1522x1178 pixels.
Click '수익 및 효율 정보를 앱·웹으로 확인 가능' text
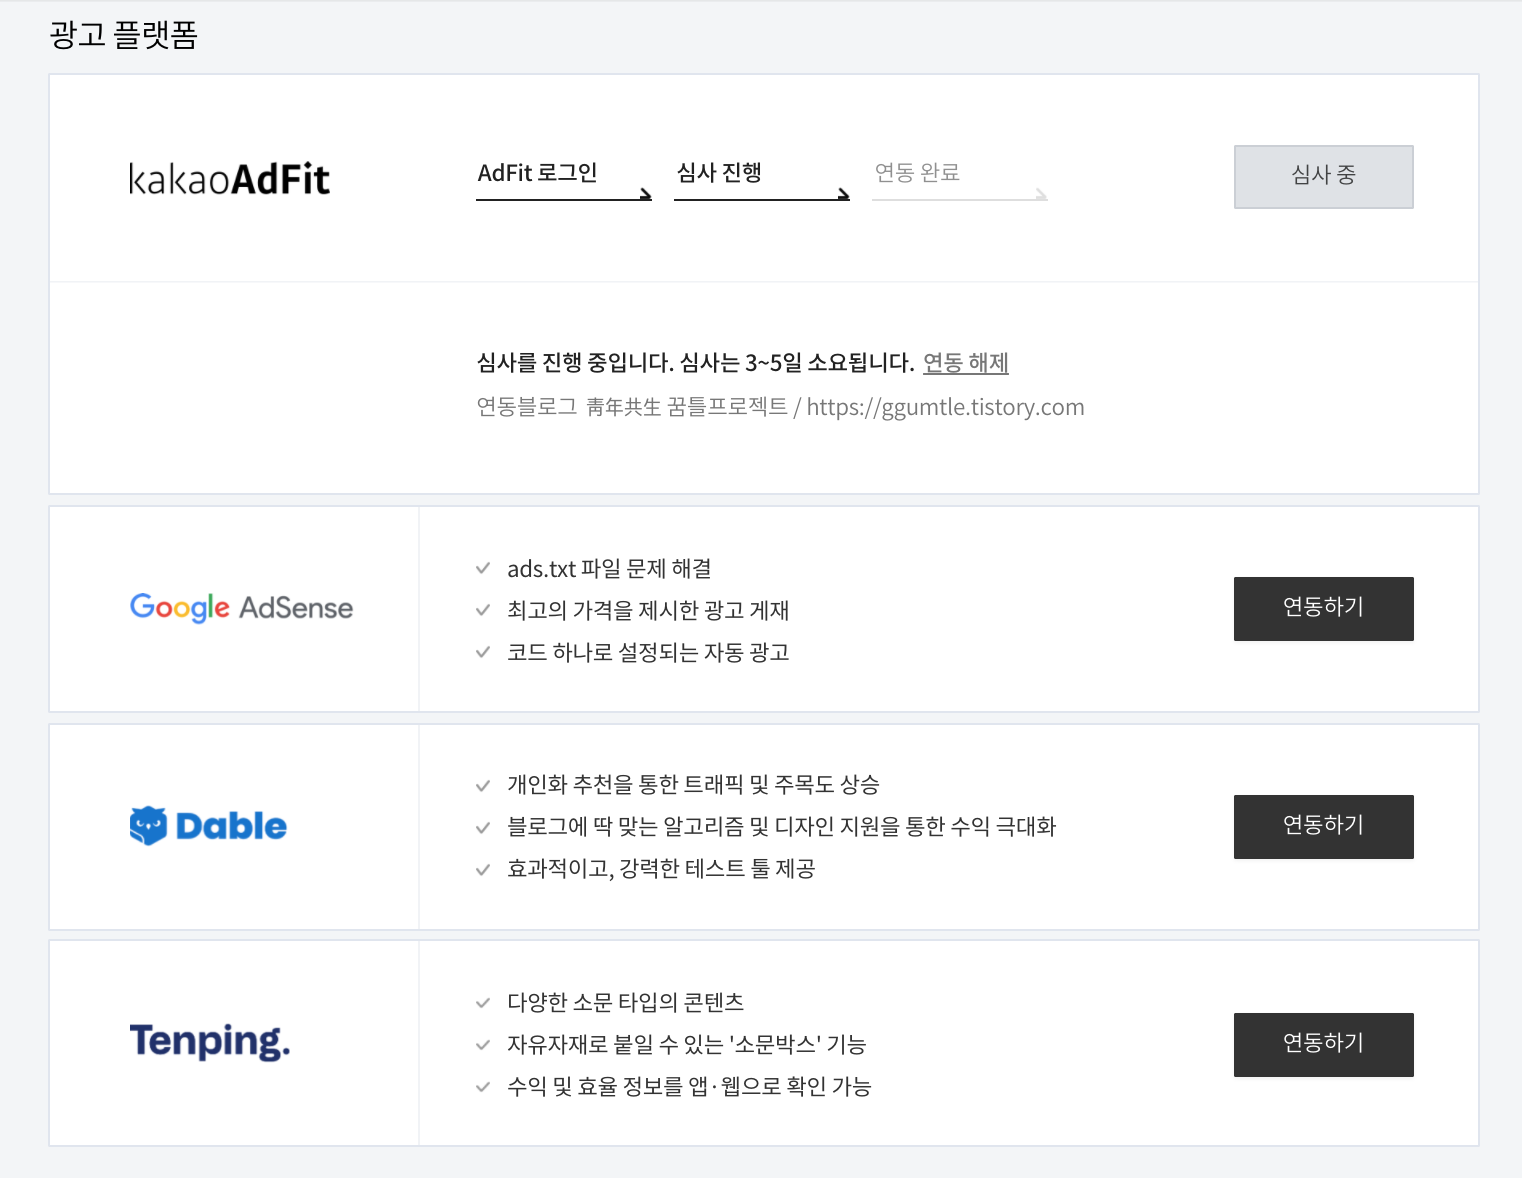tap(689, 1087)
